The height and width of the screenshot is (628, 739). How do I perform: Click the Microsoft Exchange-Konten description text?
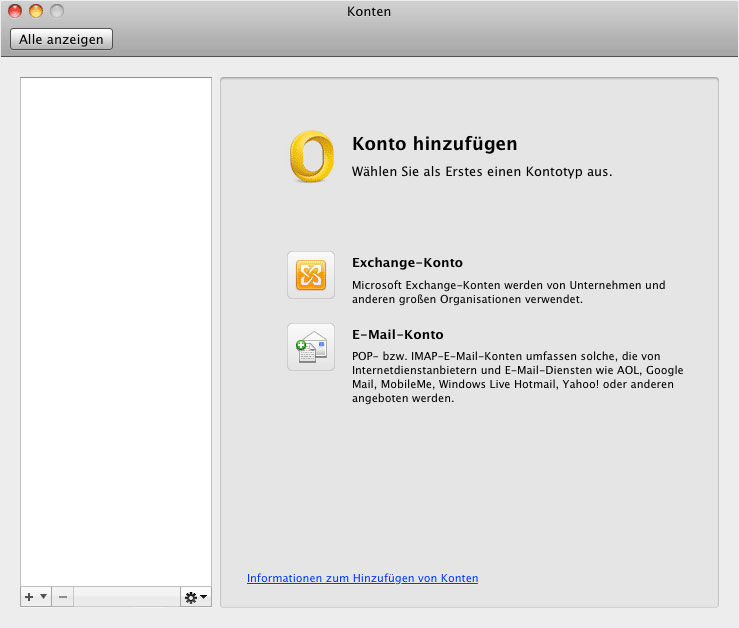[509, 292]
